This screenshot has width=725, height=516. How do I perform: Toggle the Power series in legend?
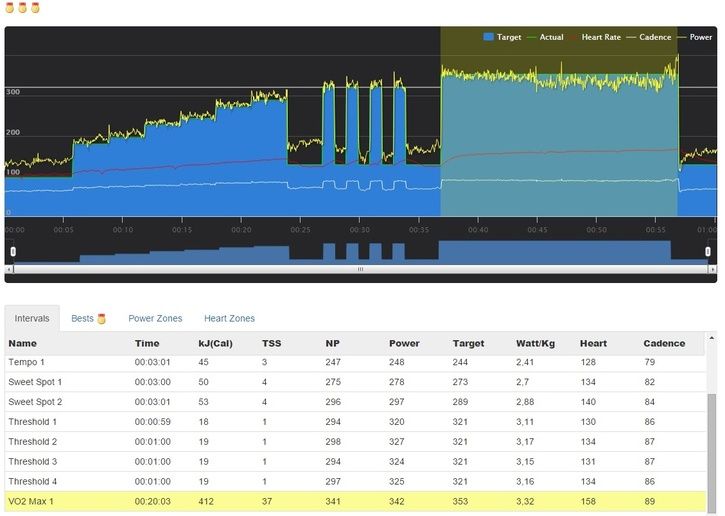coord(694,37)
